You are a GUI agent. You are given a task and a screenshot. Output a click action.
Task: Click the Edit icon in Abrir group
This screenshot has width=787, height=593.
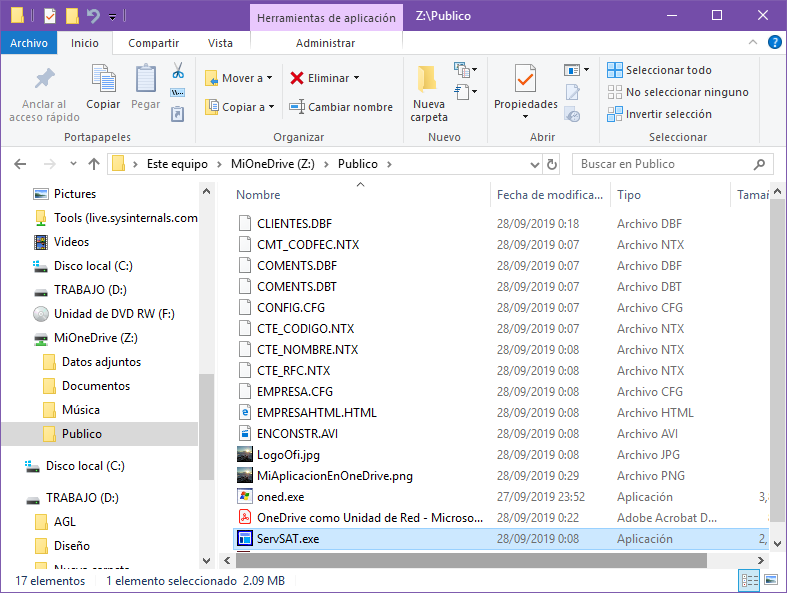[x=573, y=92]
